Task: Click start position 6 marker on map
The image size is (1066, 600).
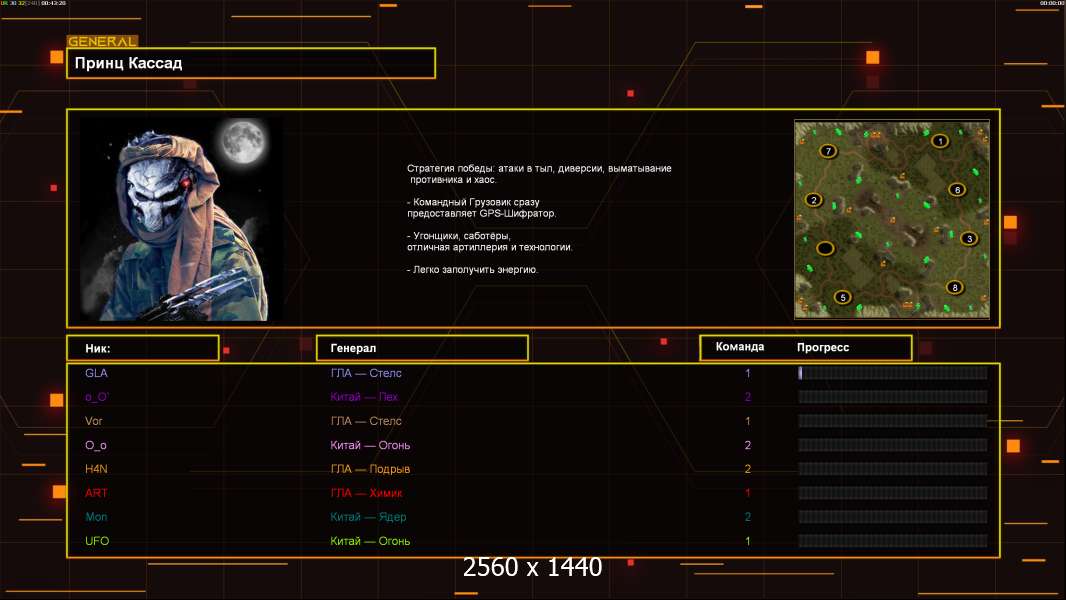Action: [956, 190]
